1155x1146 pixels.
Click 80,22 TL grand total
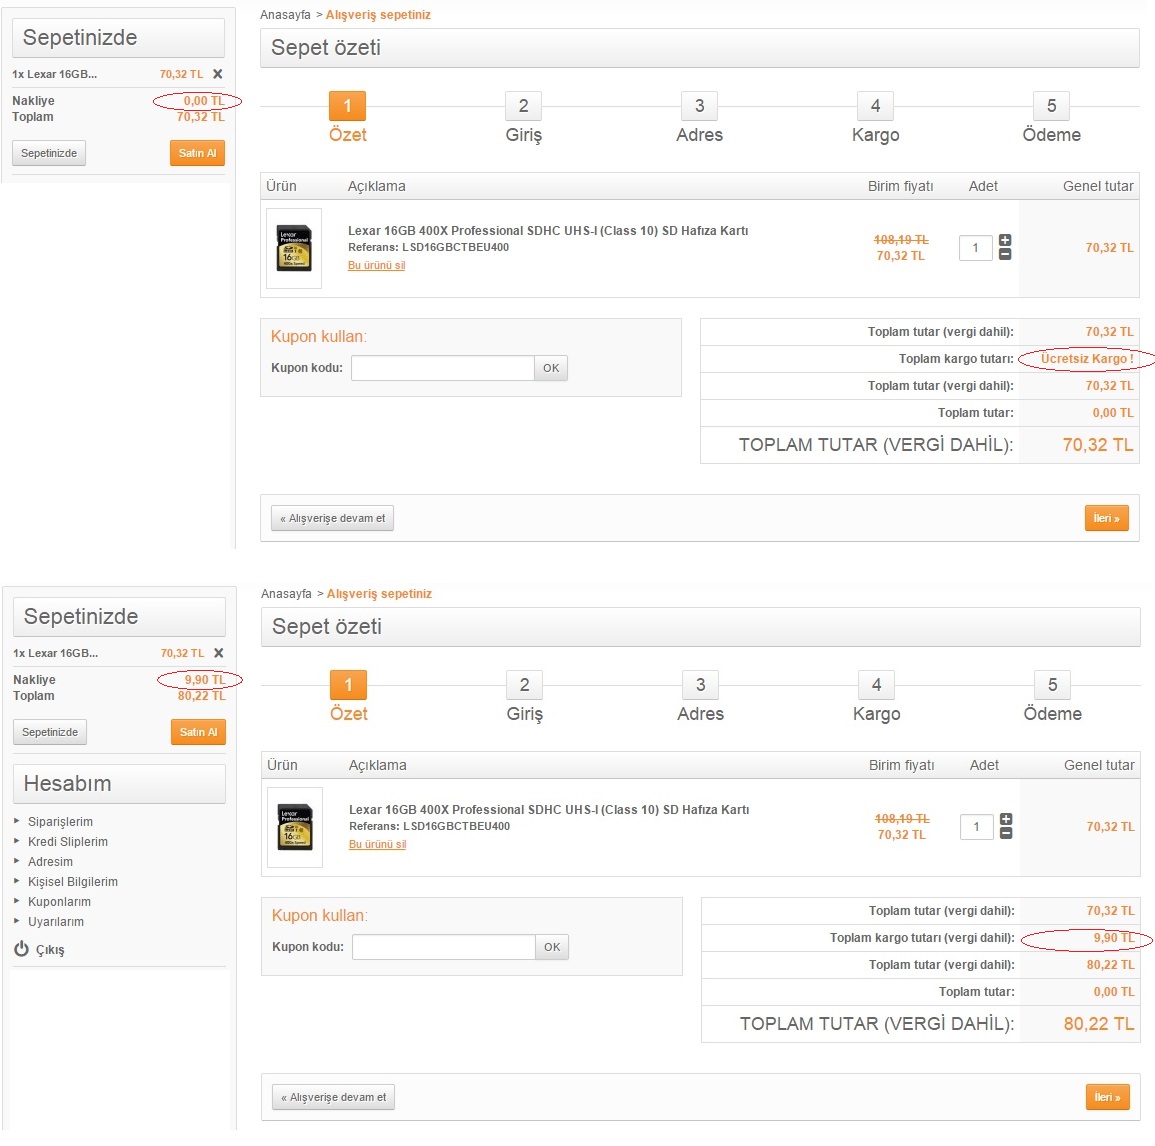click(1098, 1024)
